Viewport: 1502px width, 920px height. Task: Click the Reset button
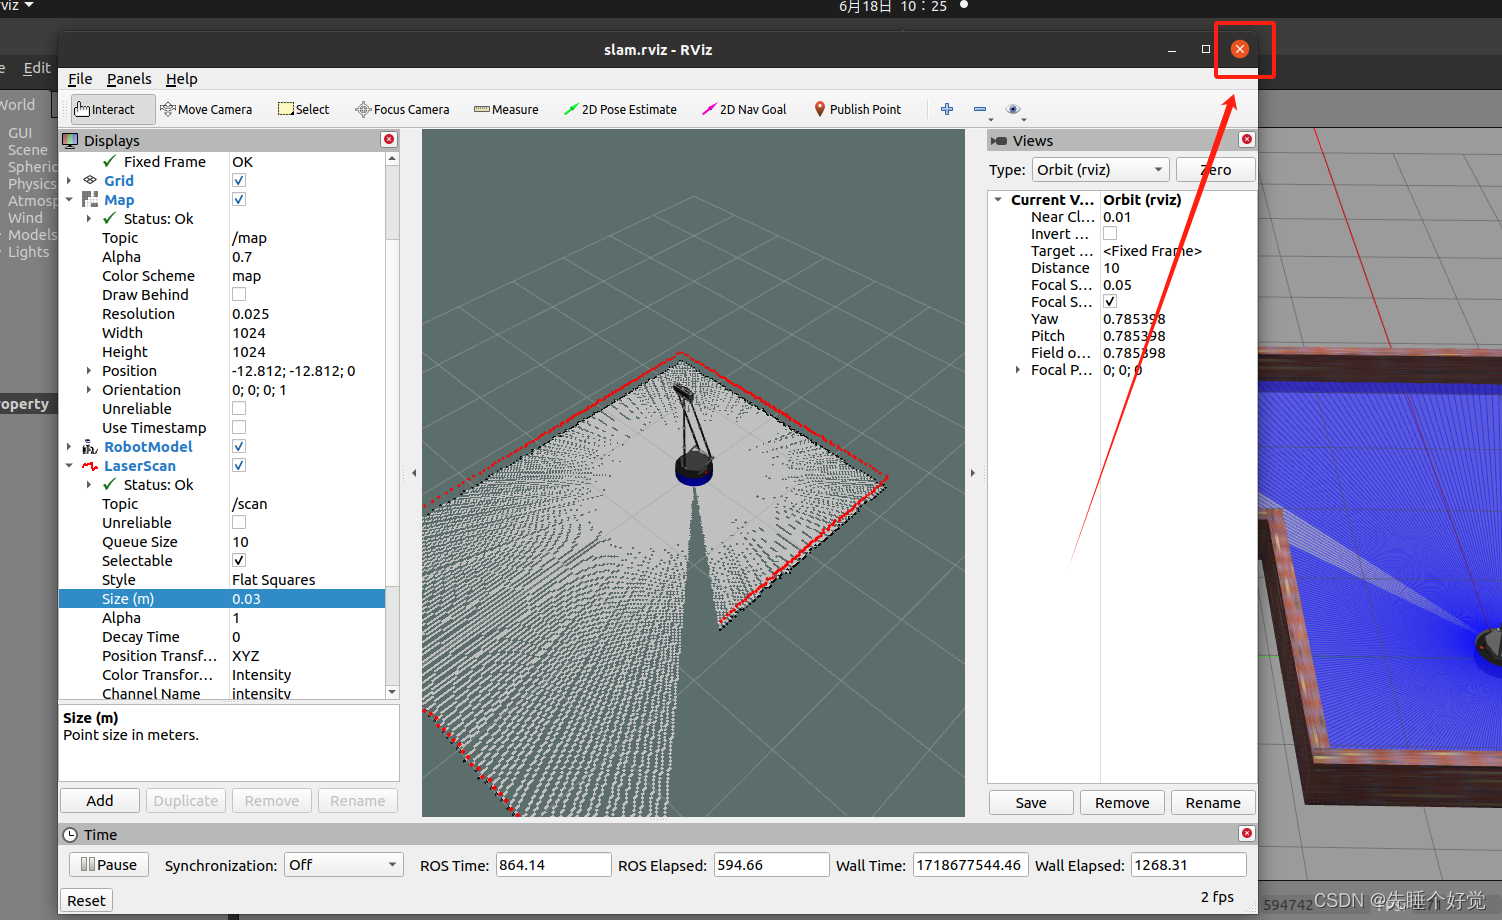[86, 901]
